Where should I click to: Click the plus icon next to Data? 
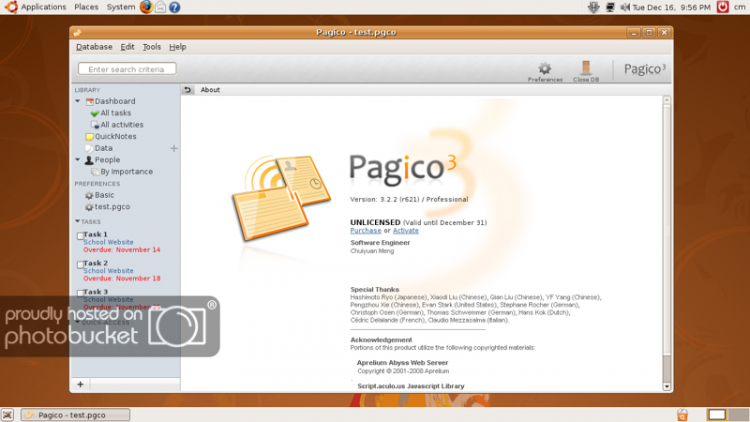pos(174,148)
